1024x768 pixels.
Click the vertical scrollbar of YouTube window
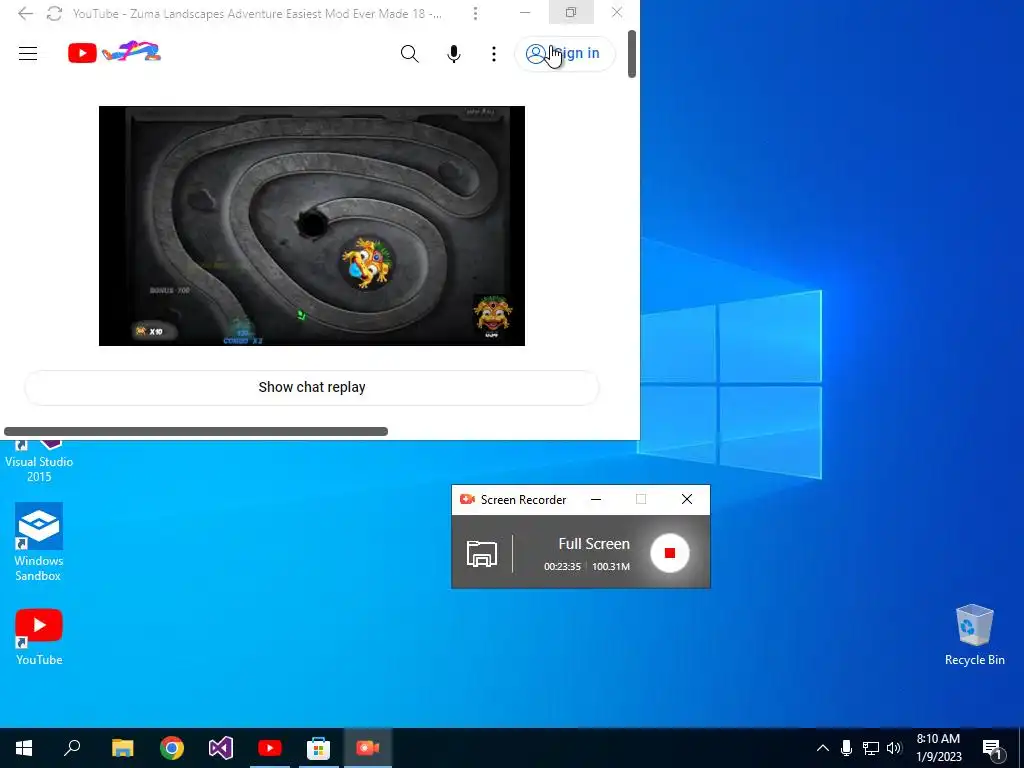point(632,54)
